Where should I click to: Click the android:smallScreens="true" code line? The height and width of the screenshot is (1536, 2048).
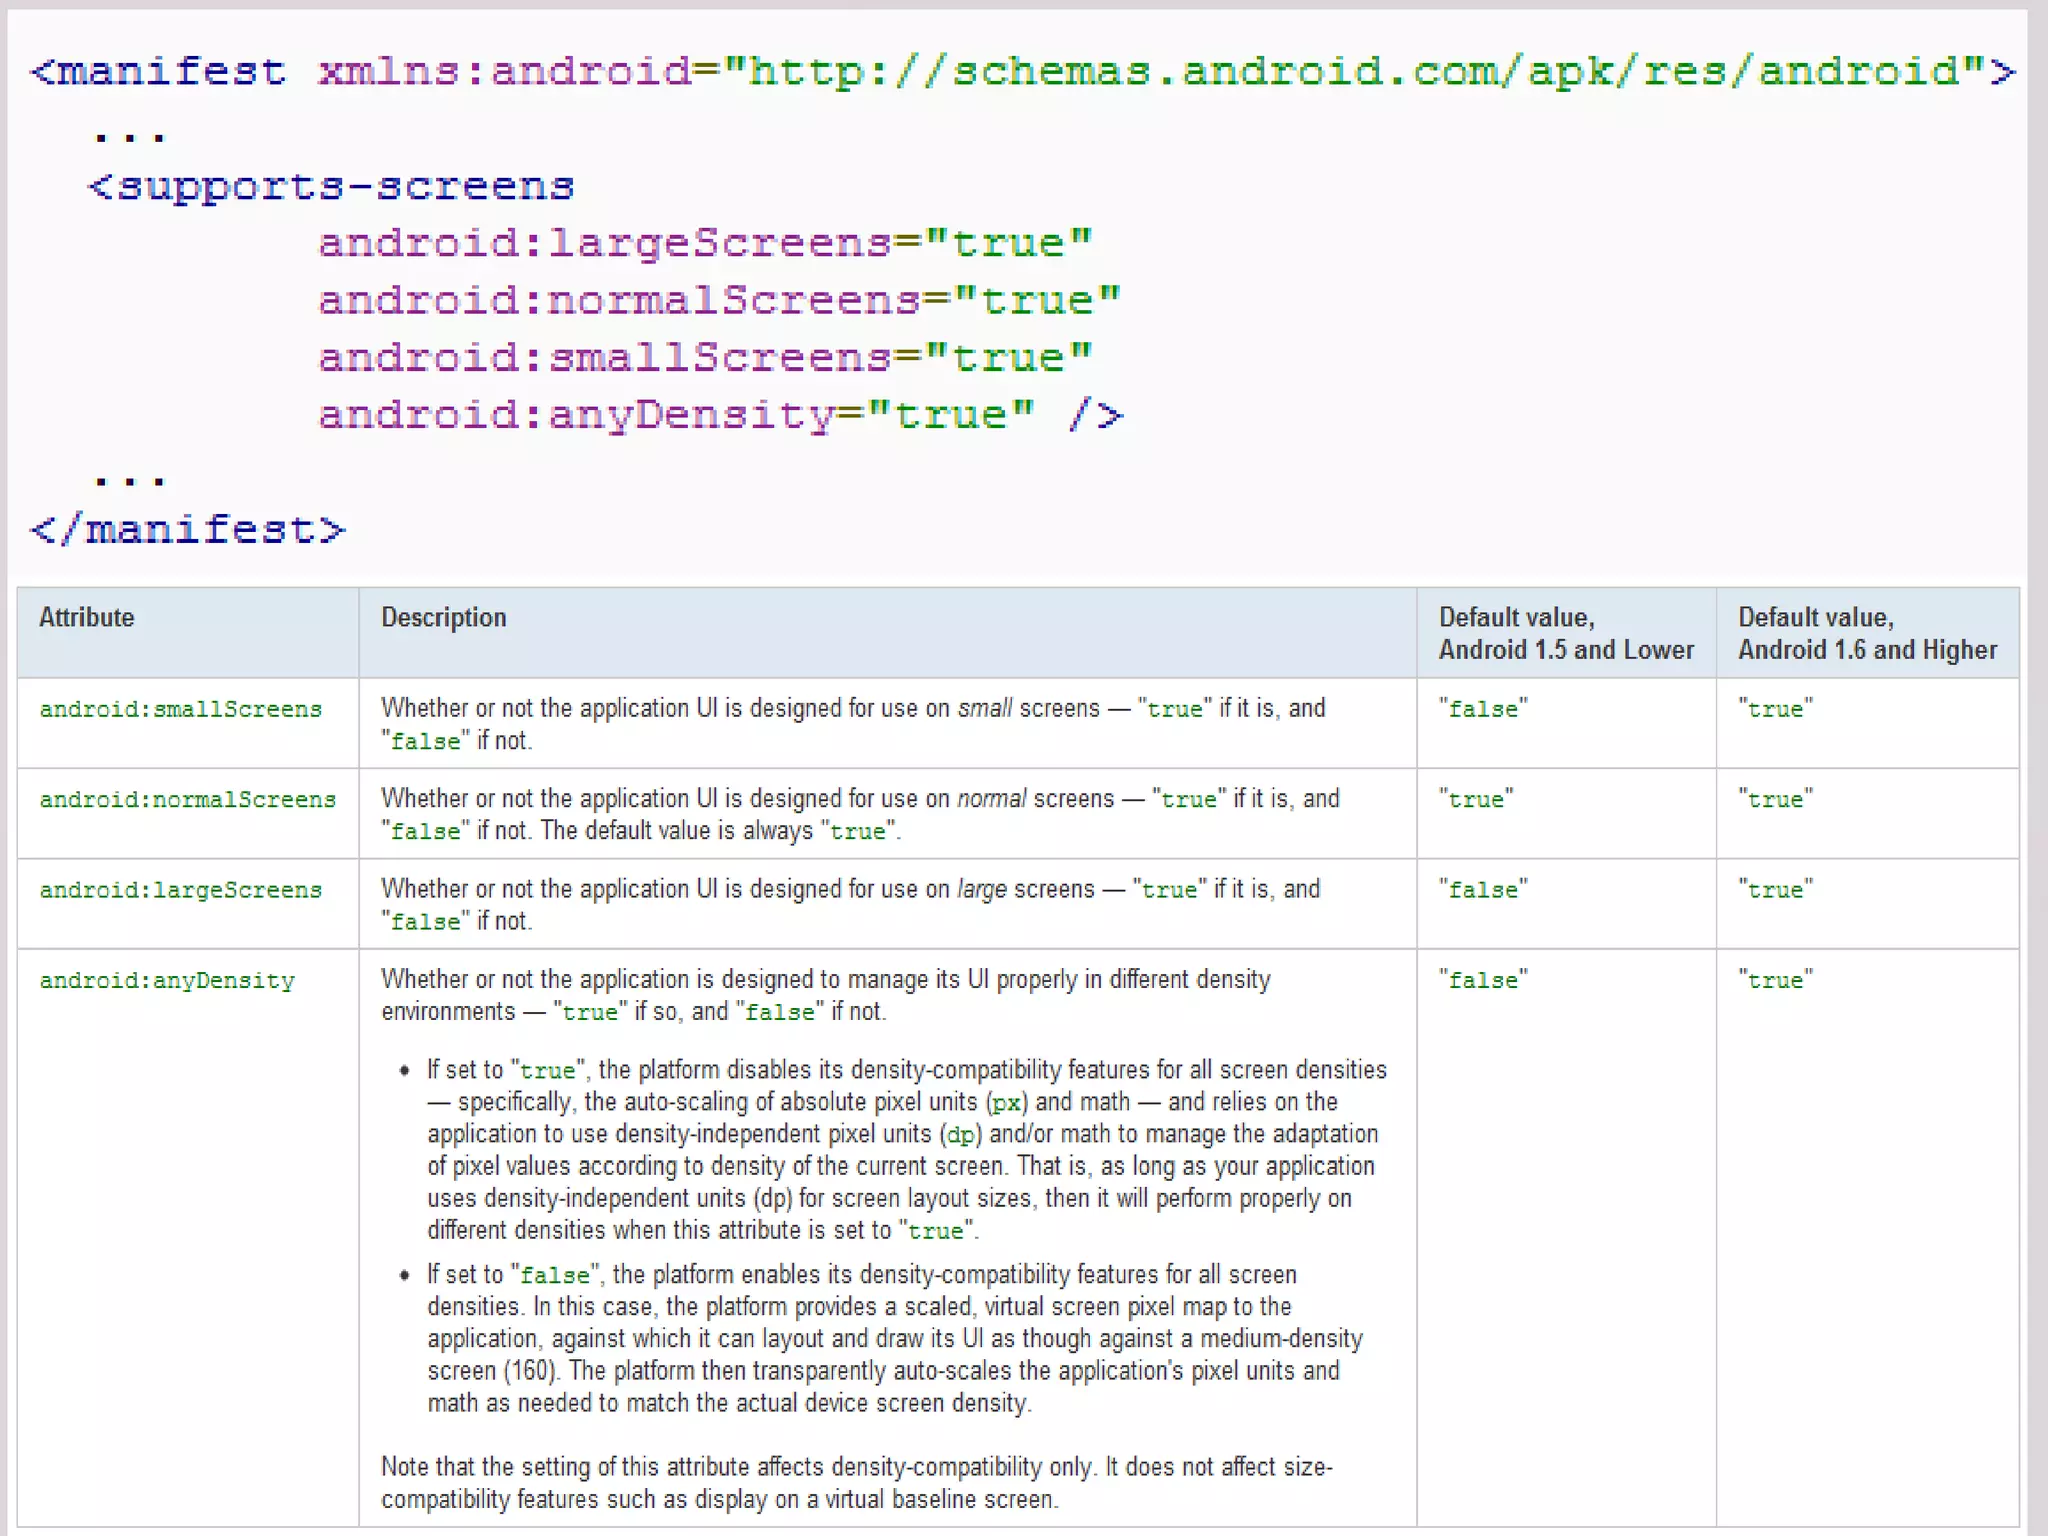705,357
